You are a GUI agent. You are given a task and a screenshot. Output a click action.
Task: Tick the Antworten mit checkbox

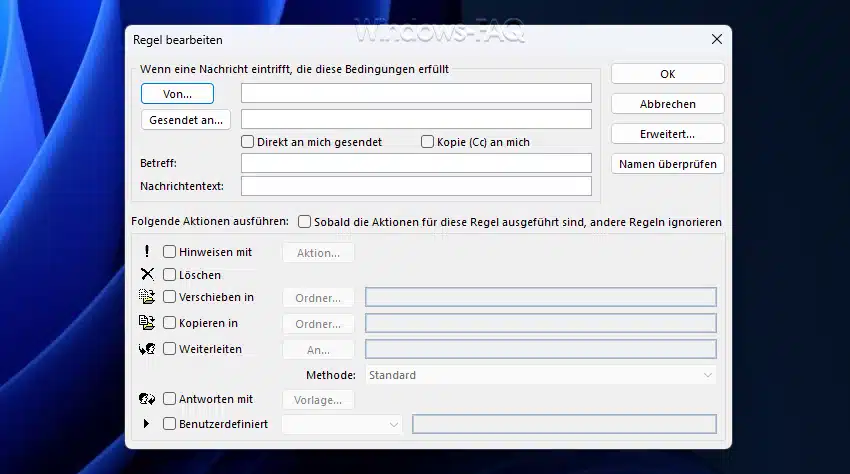[170, 399]
